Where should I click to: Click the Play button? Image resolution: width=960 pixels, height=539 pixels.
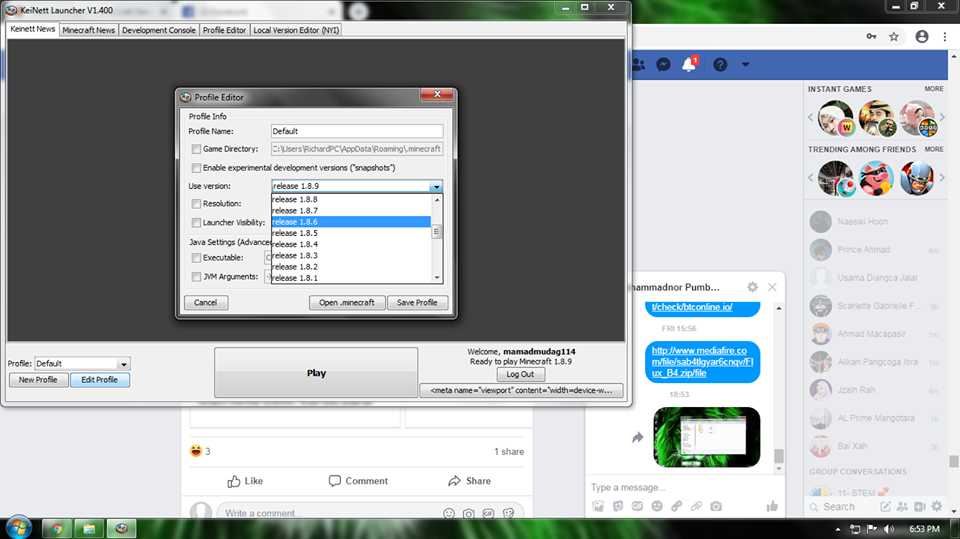[316, 372]
